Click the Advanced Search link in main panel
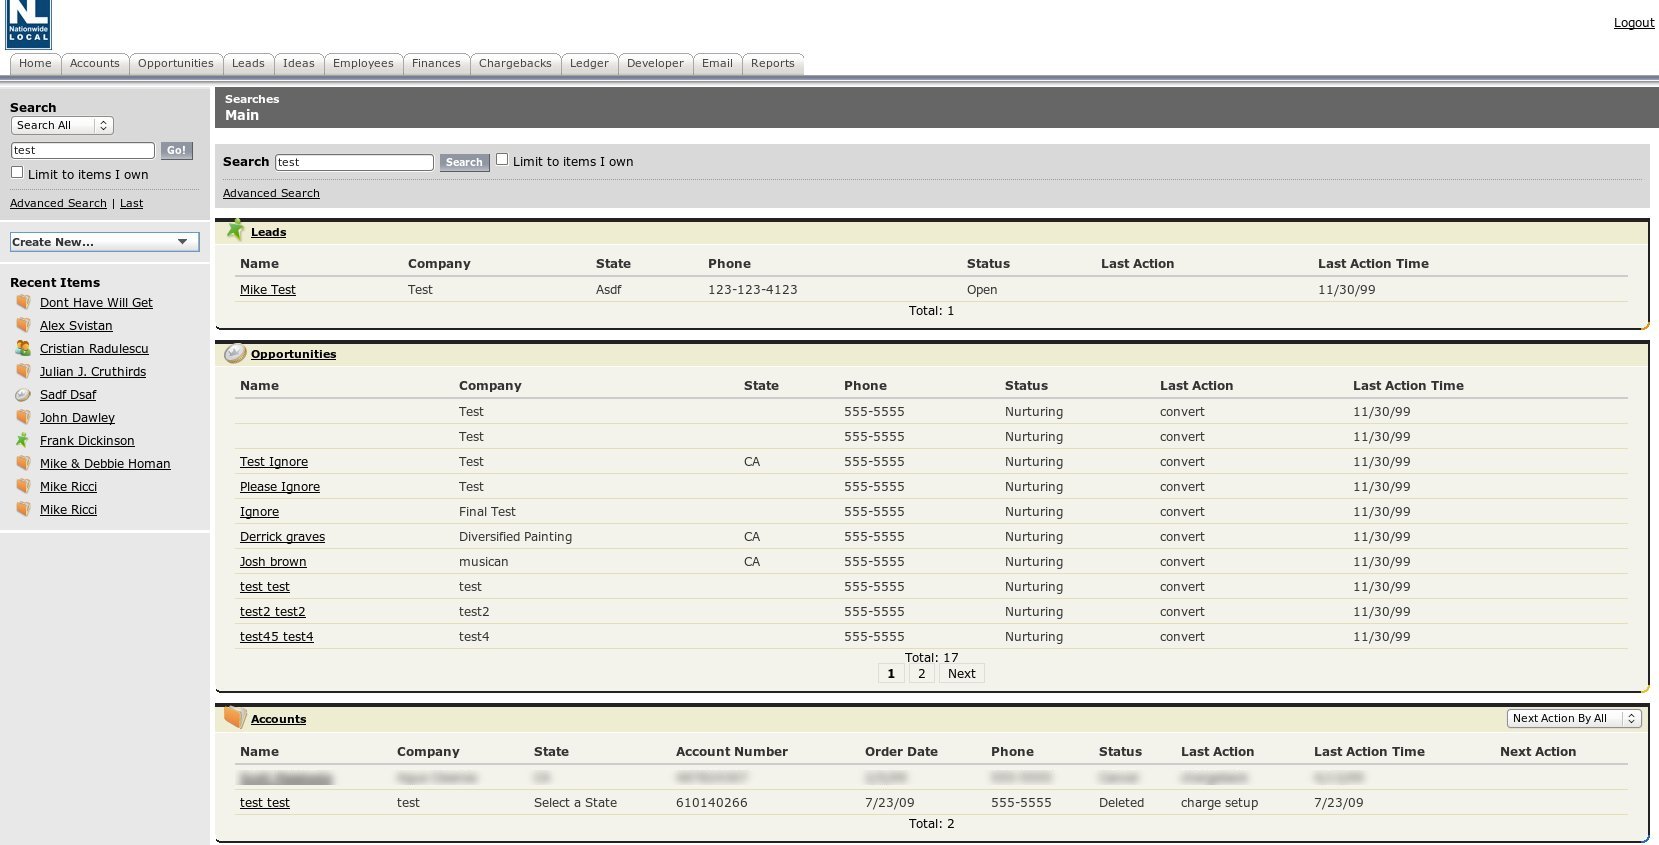The width and height of the screenshot is (1659, 845). coord(271,193)
